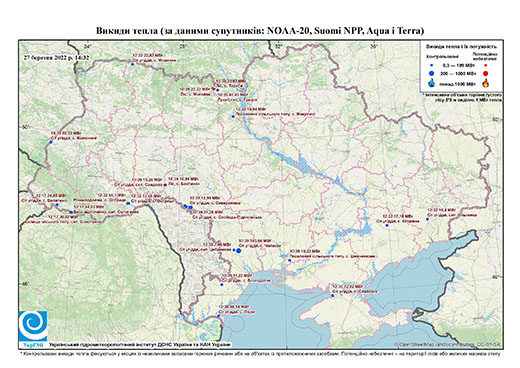The width and height of the screenshot is (520, 368).
Task: Click the large red circle in legend
Action: [485, 73]
